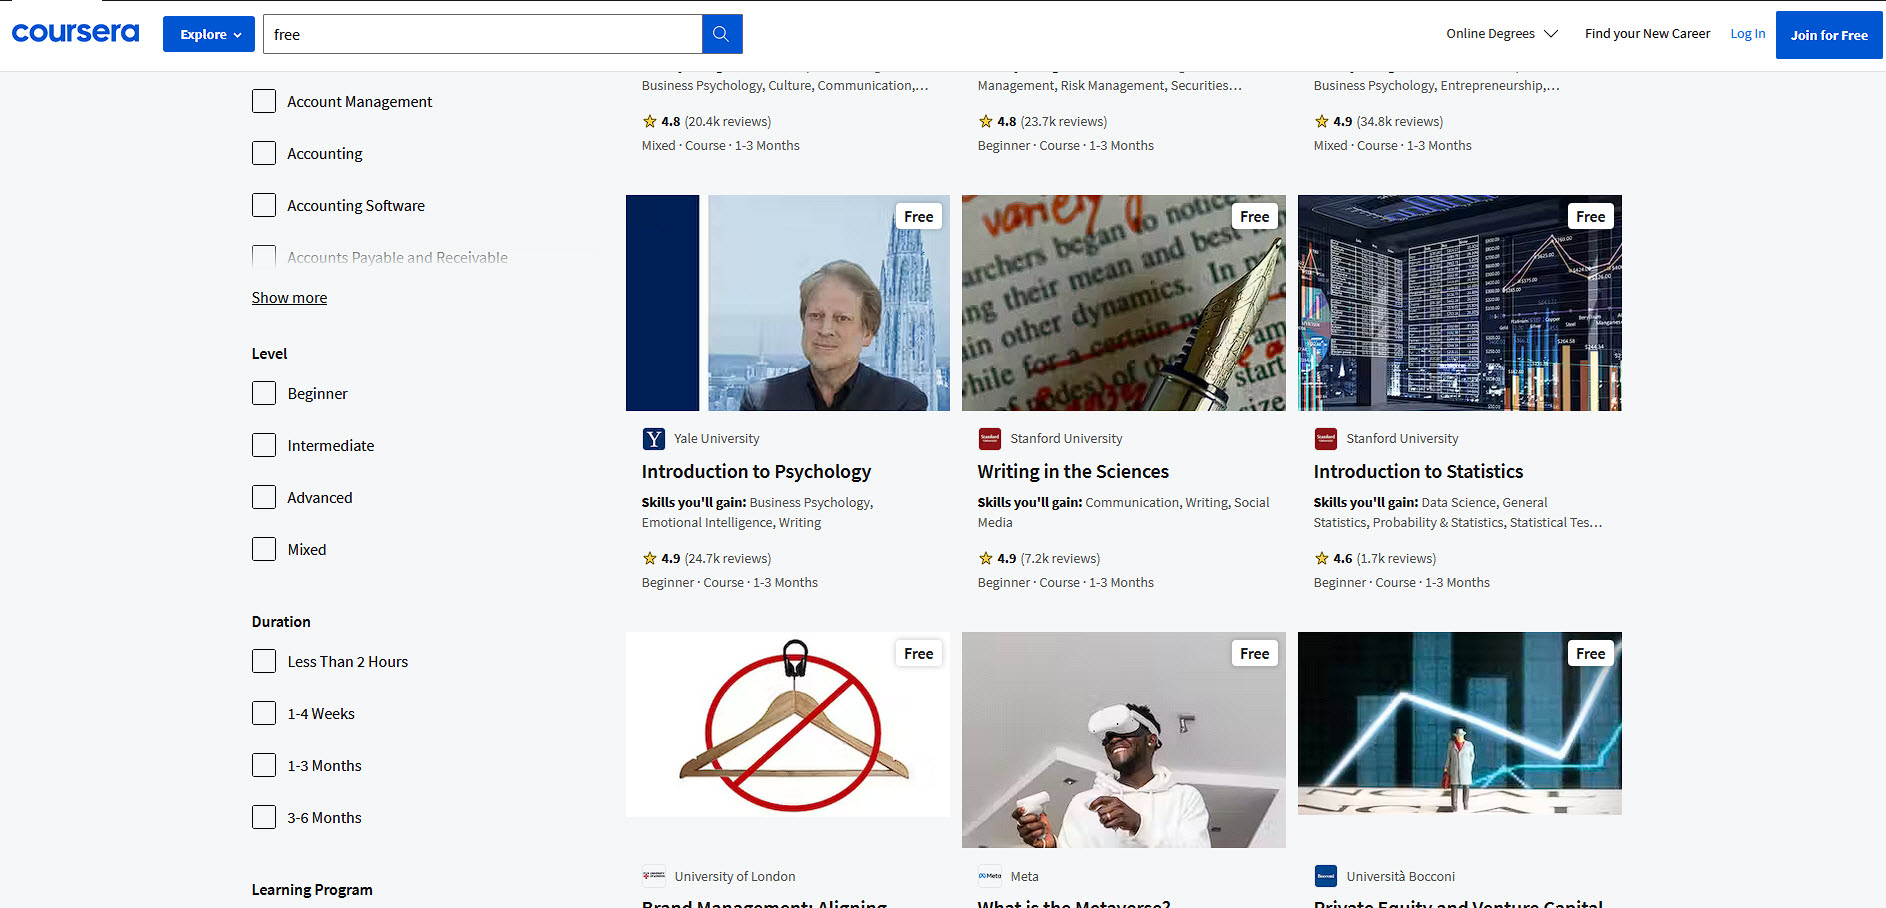This screenshot has height=908, width=1886.
Task: Click the star rating icon for Introduction to Psychology
Action: (x=650, y=559)
